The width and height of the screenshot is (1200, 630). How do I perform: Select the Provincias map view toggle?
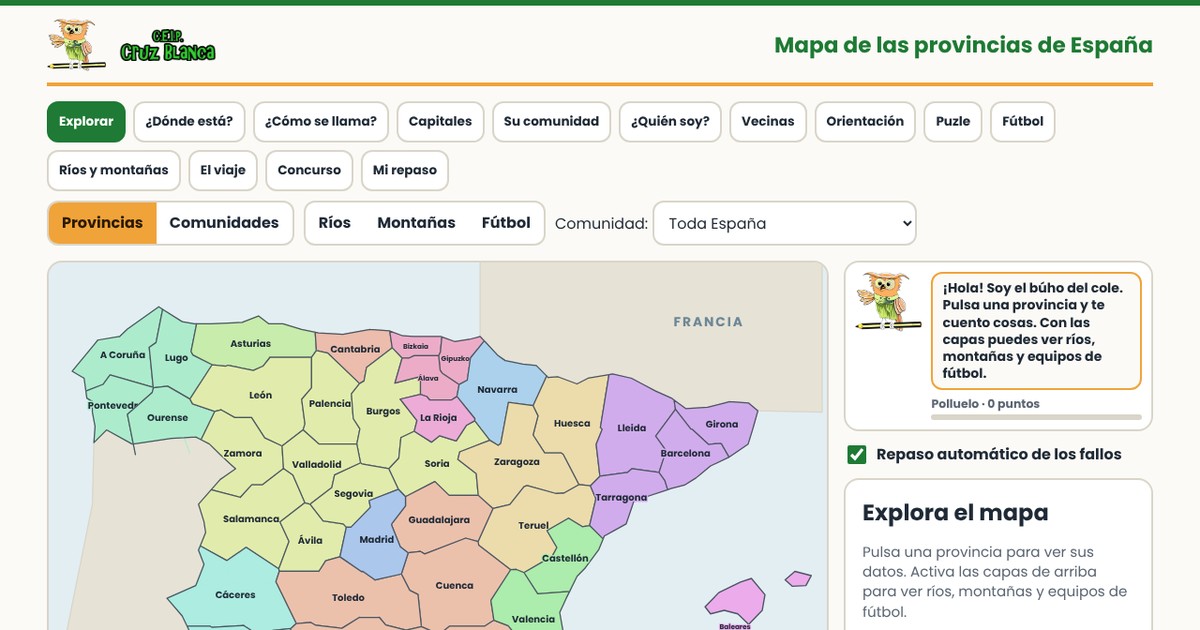point(102,223)
